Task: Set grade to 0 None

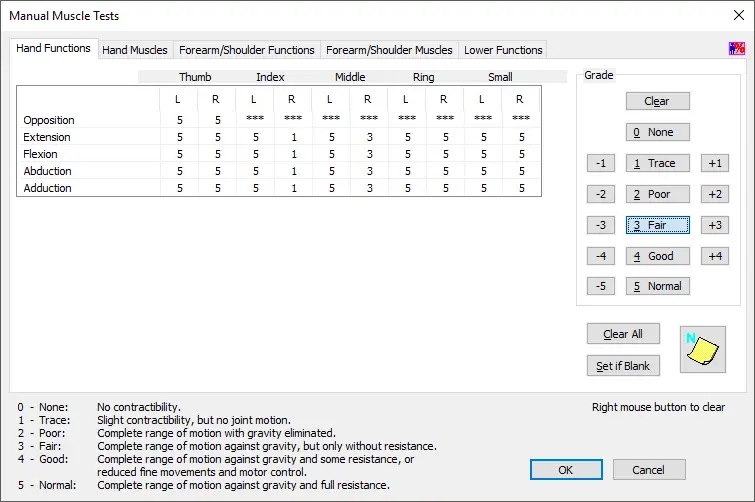Action: 657,132
